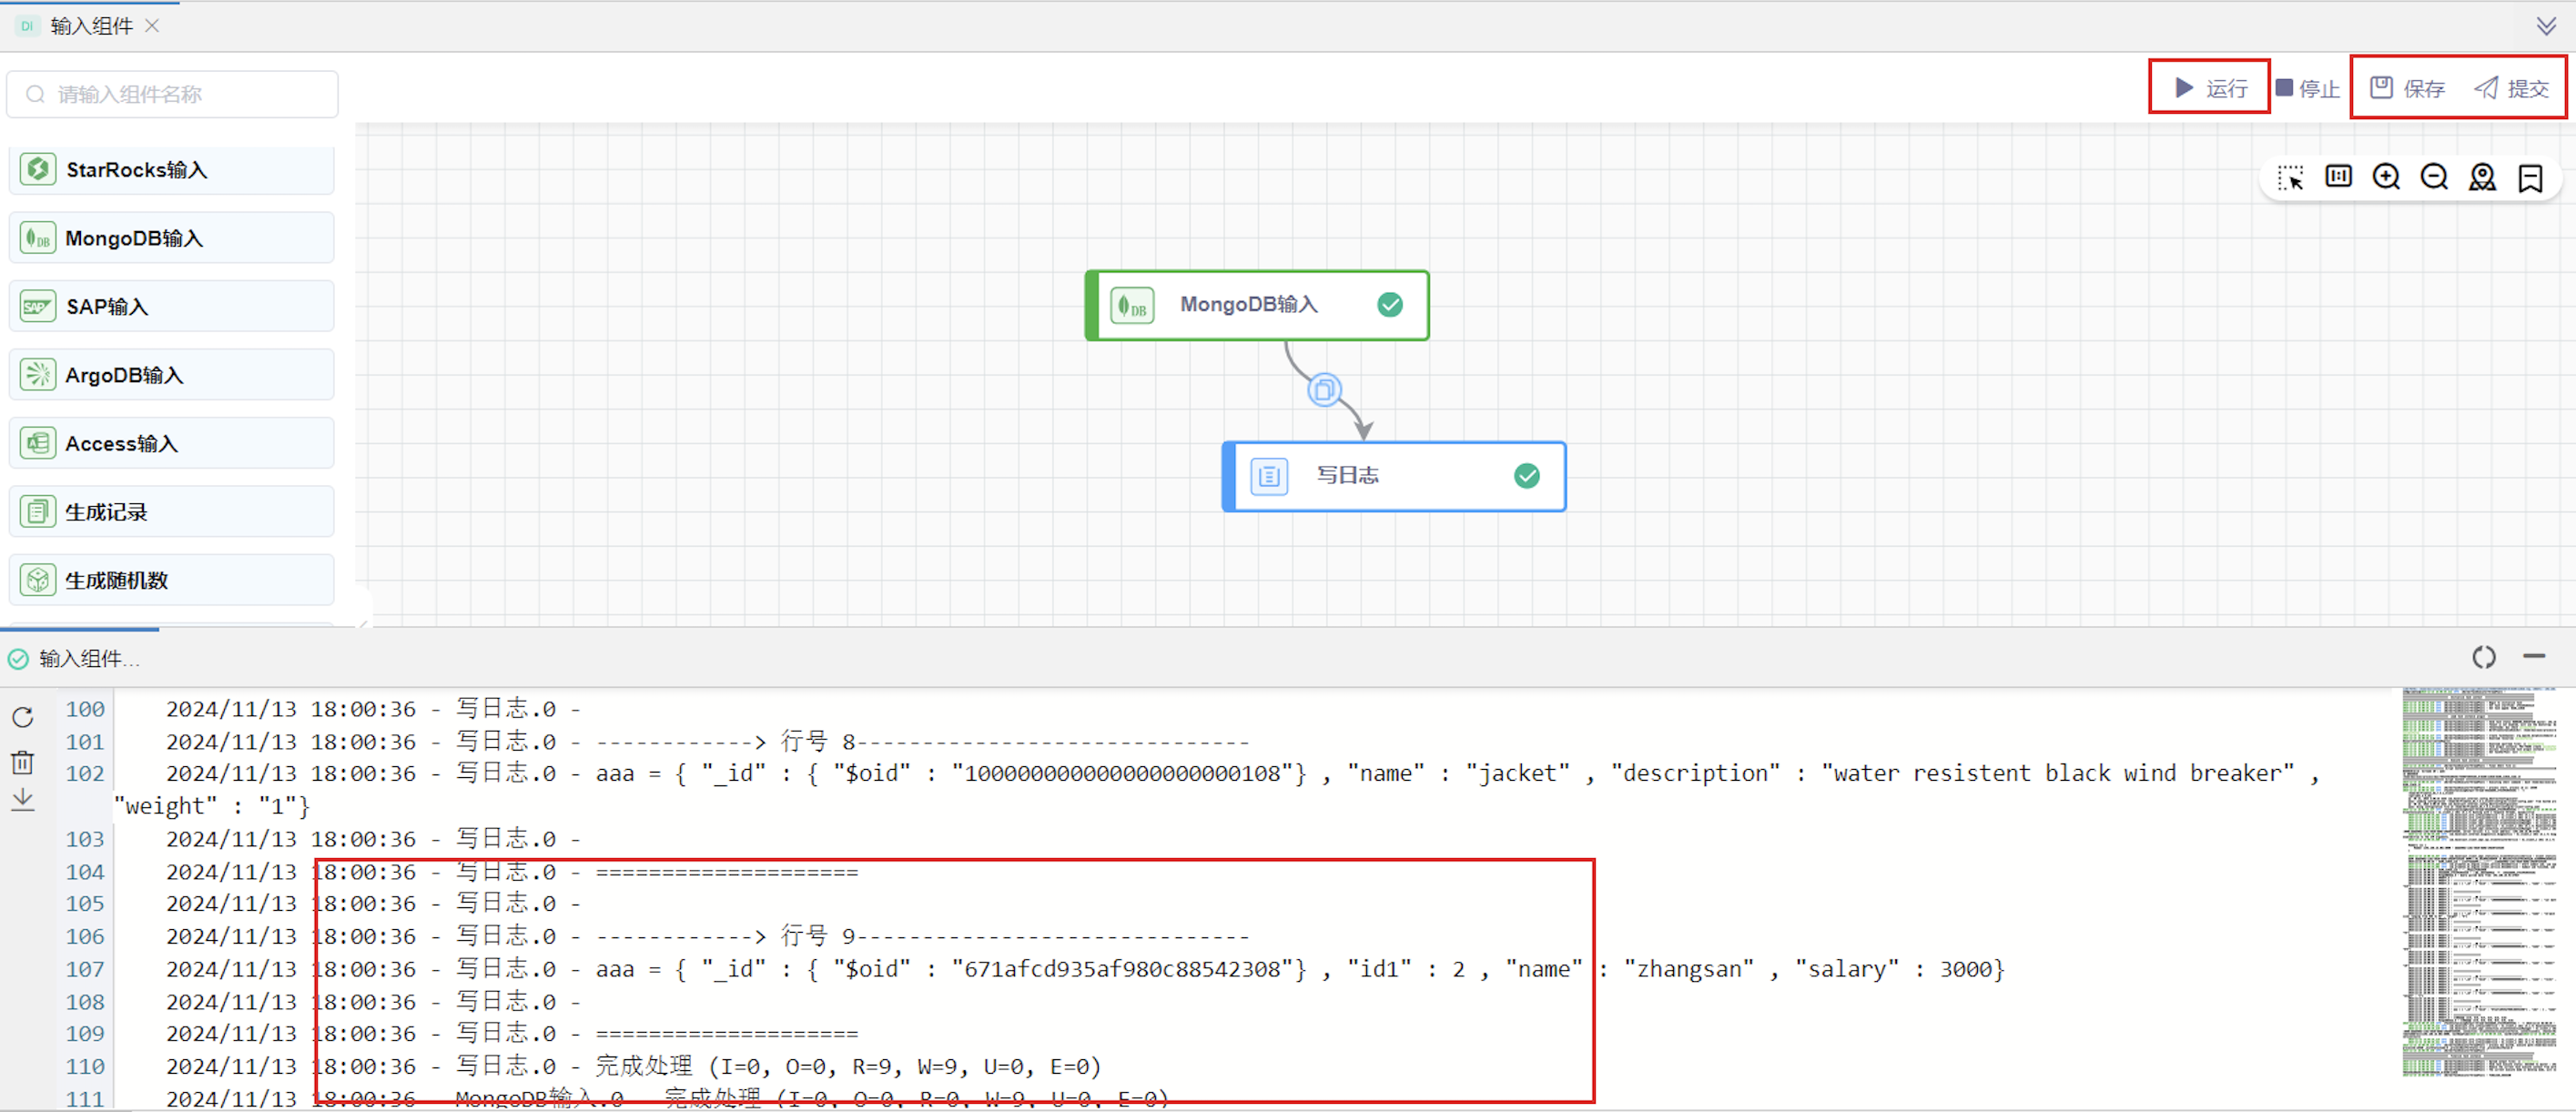Submit the workflow with 提交
This screenshot has height=1112, width=2576.
[2511, 88]
